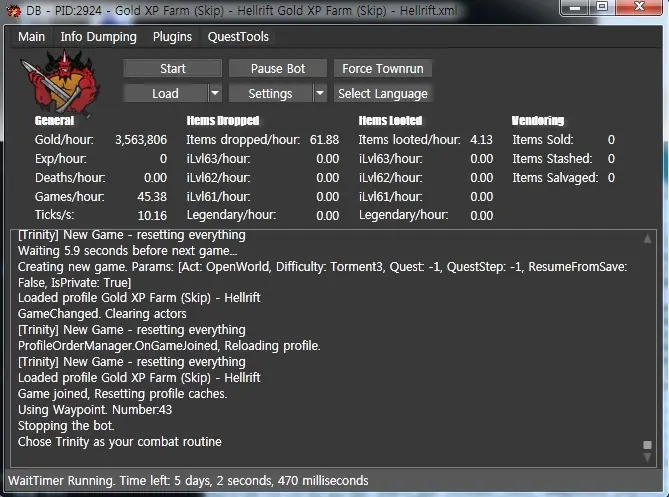Open the QuestTools menu

coord(238,37)
